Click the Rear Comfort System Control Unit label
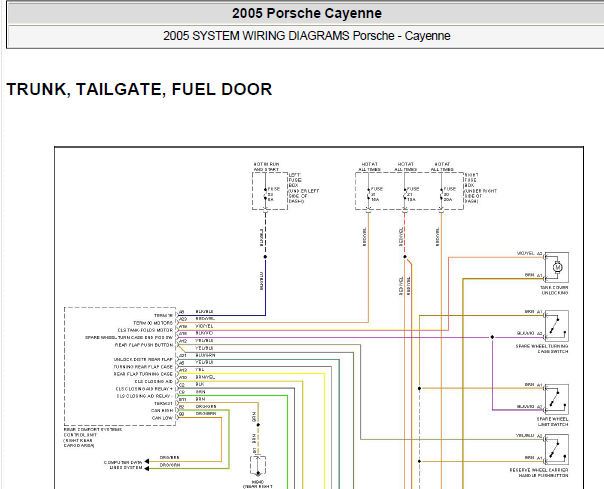This screenshot has height=489, width=604. click(92, 437)
